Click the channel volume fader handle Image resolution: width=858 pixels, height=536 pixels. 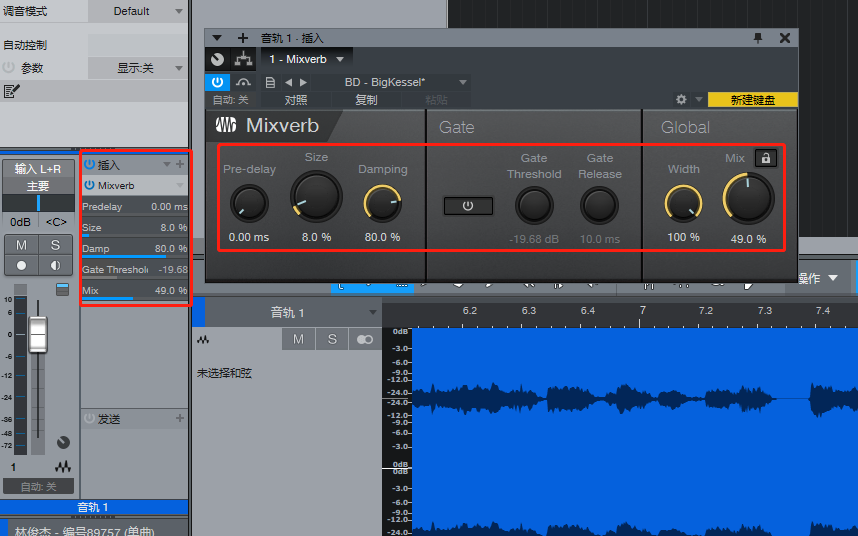38,334
